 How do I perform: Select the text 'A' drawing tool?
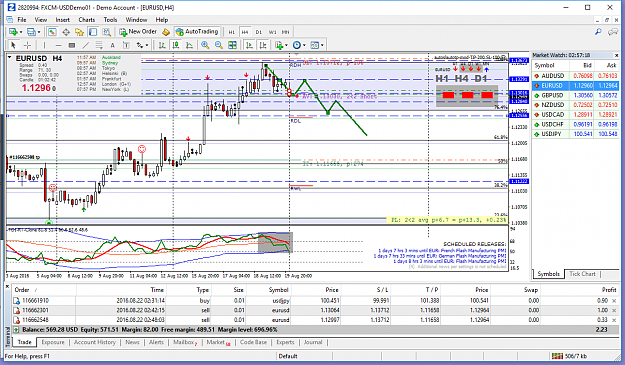click(x=112, y=45)
